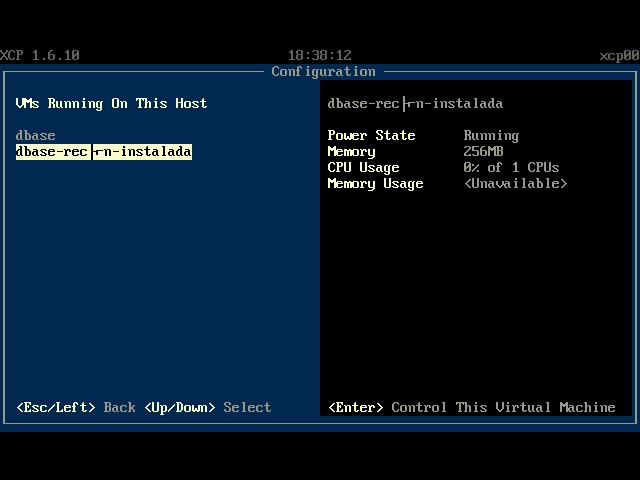Click the XCP 1.6.10 version label
This screenshot has height=480, width=640.
click(40, 55)
